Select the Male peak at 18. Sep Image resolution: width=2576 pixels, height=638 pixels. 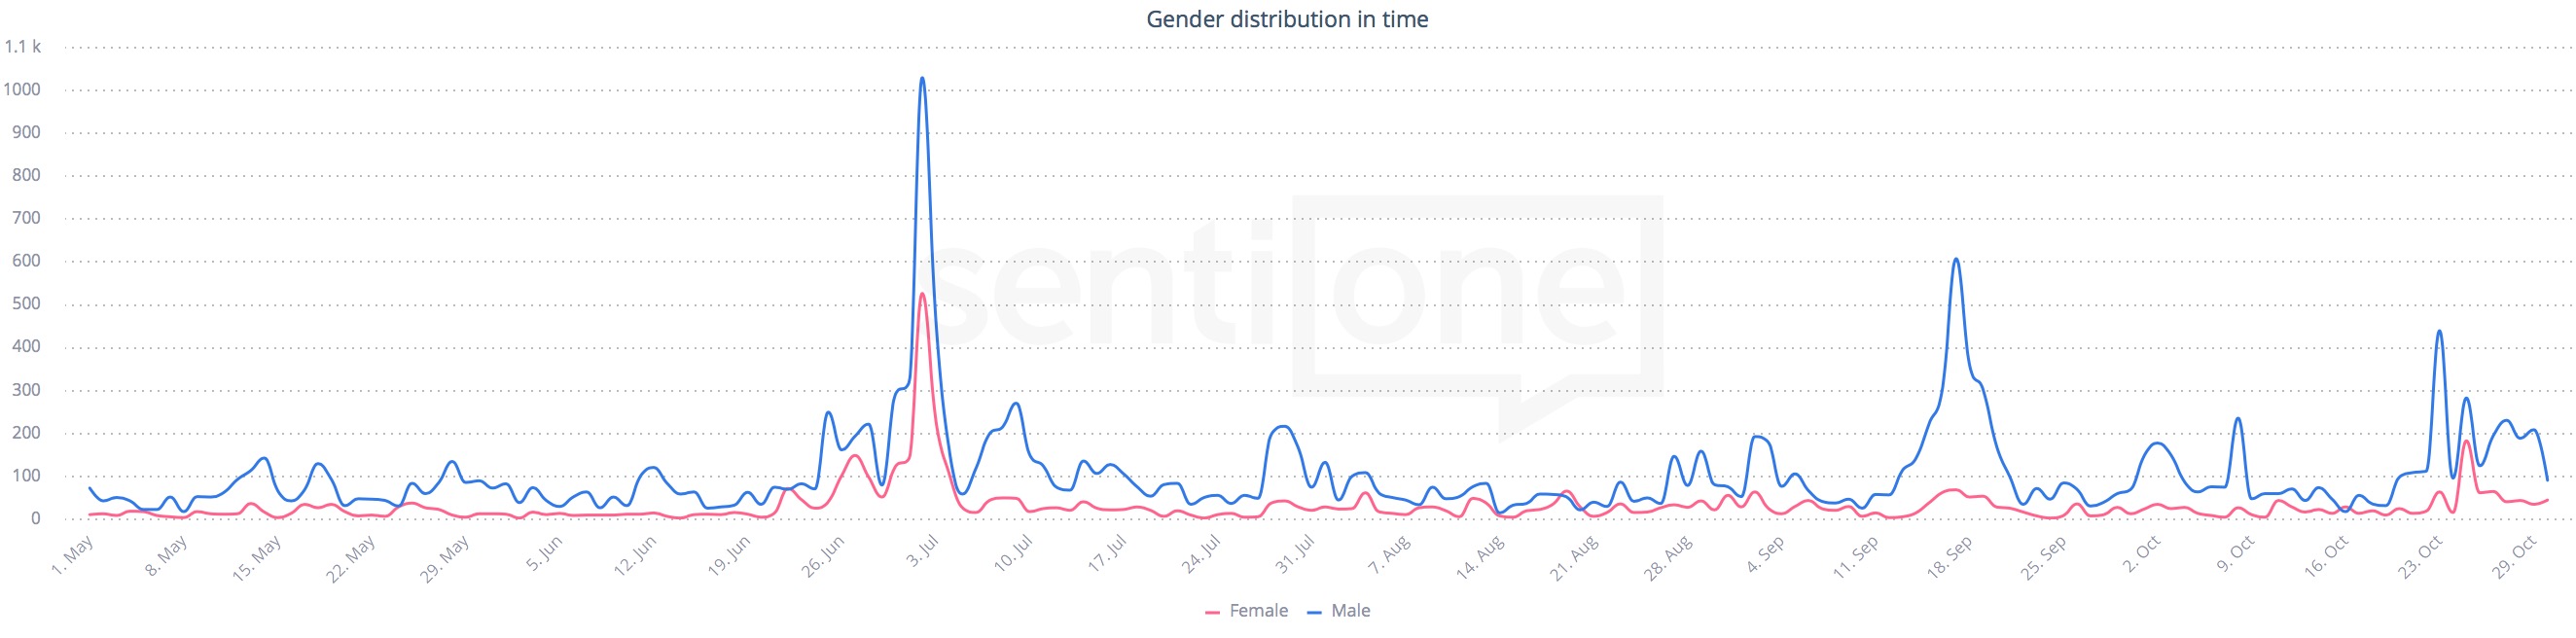[x=1956, y=260]
